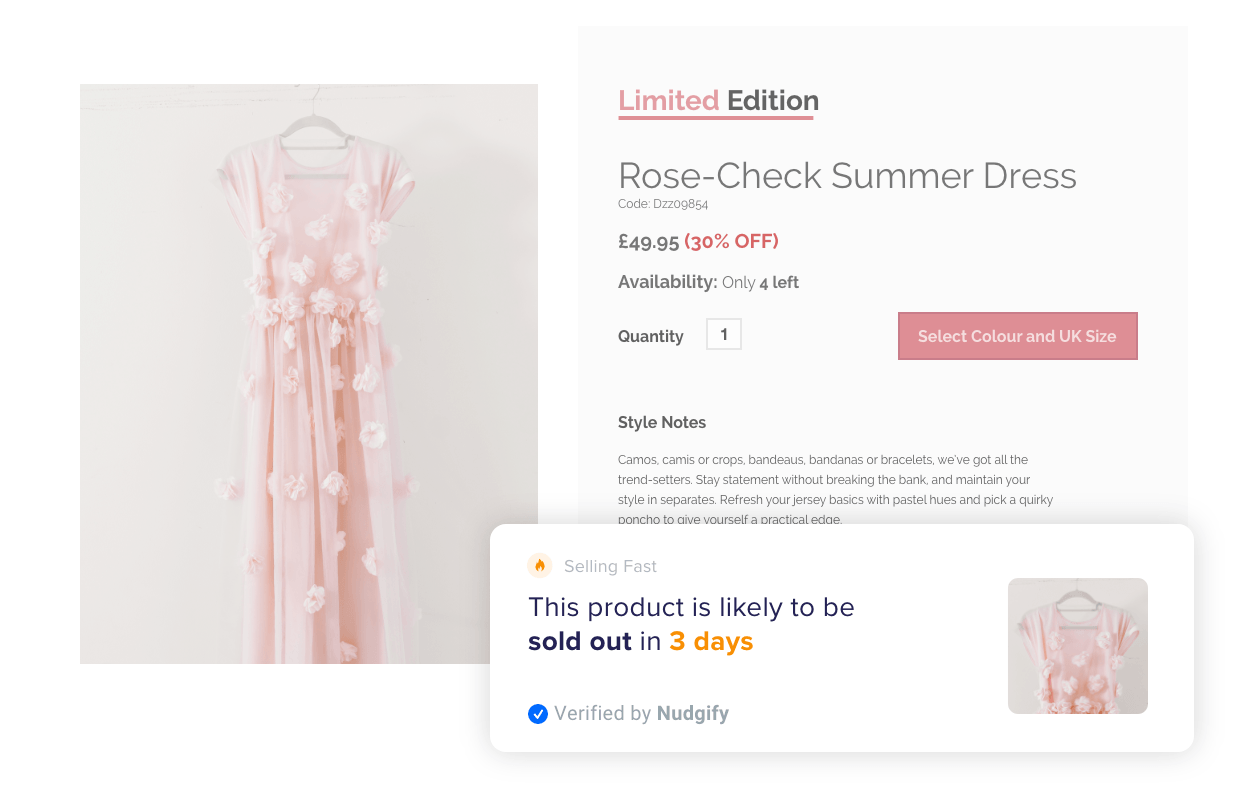The height and width of the screenshot is (792, 1234).
Task: Click the £49.95 price
Action: point(648,242)
